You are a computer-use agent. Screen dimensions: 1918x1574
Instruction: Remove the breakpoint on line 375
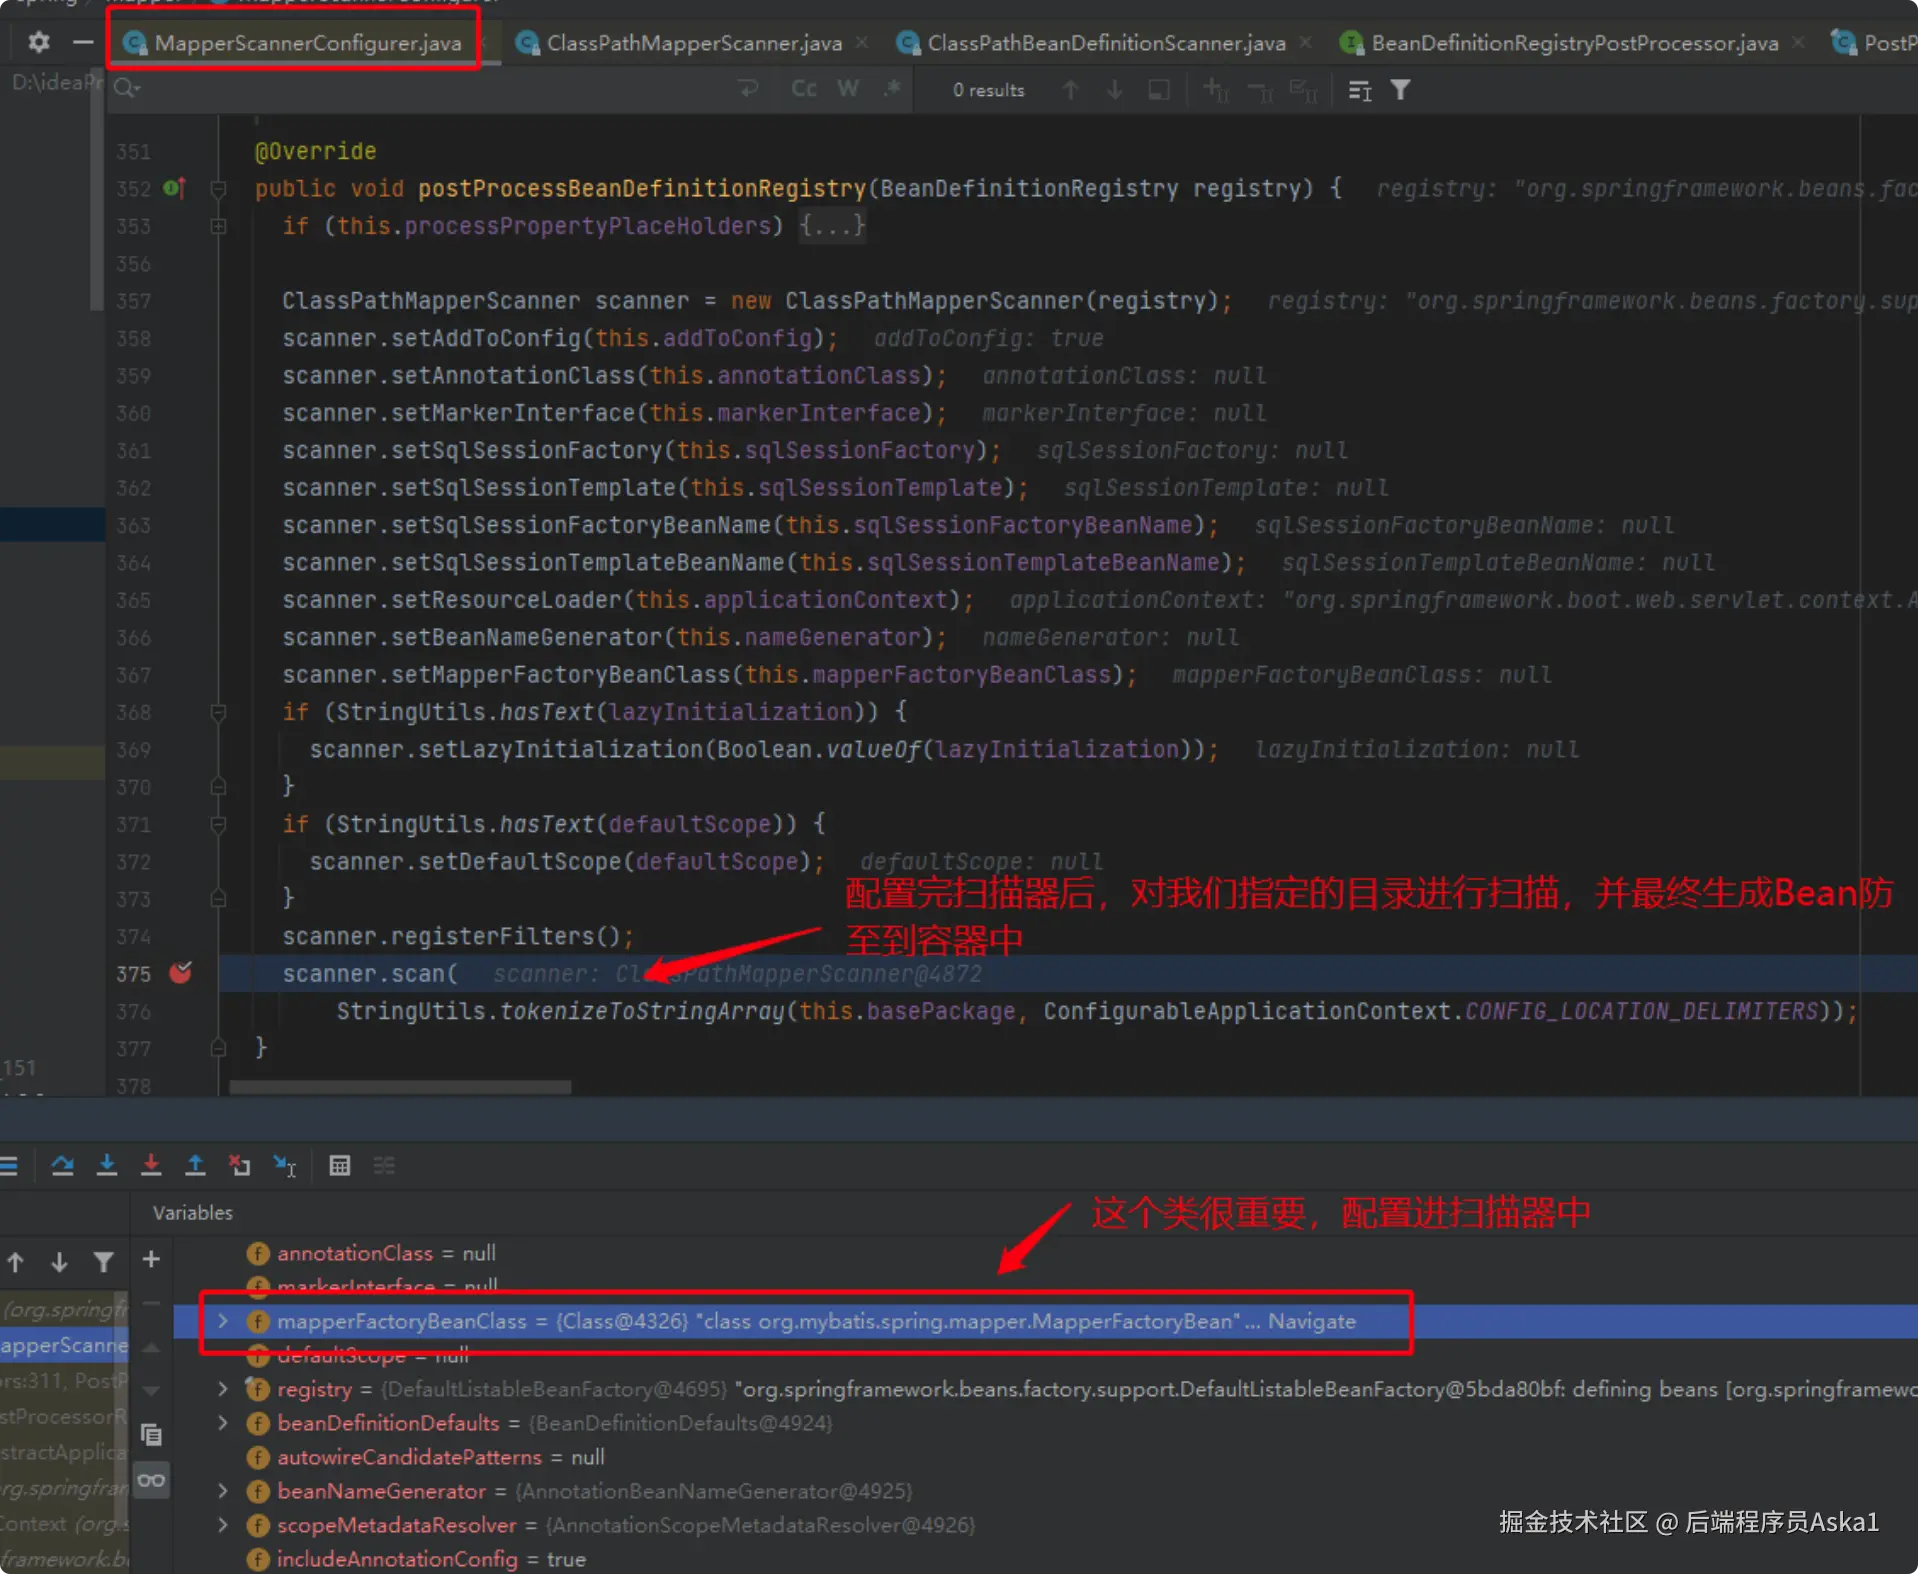[x=180, y=973]
